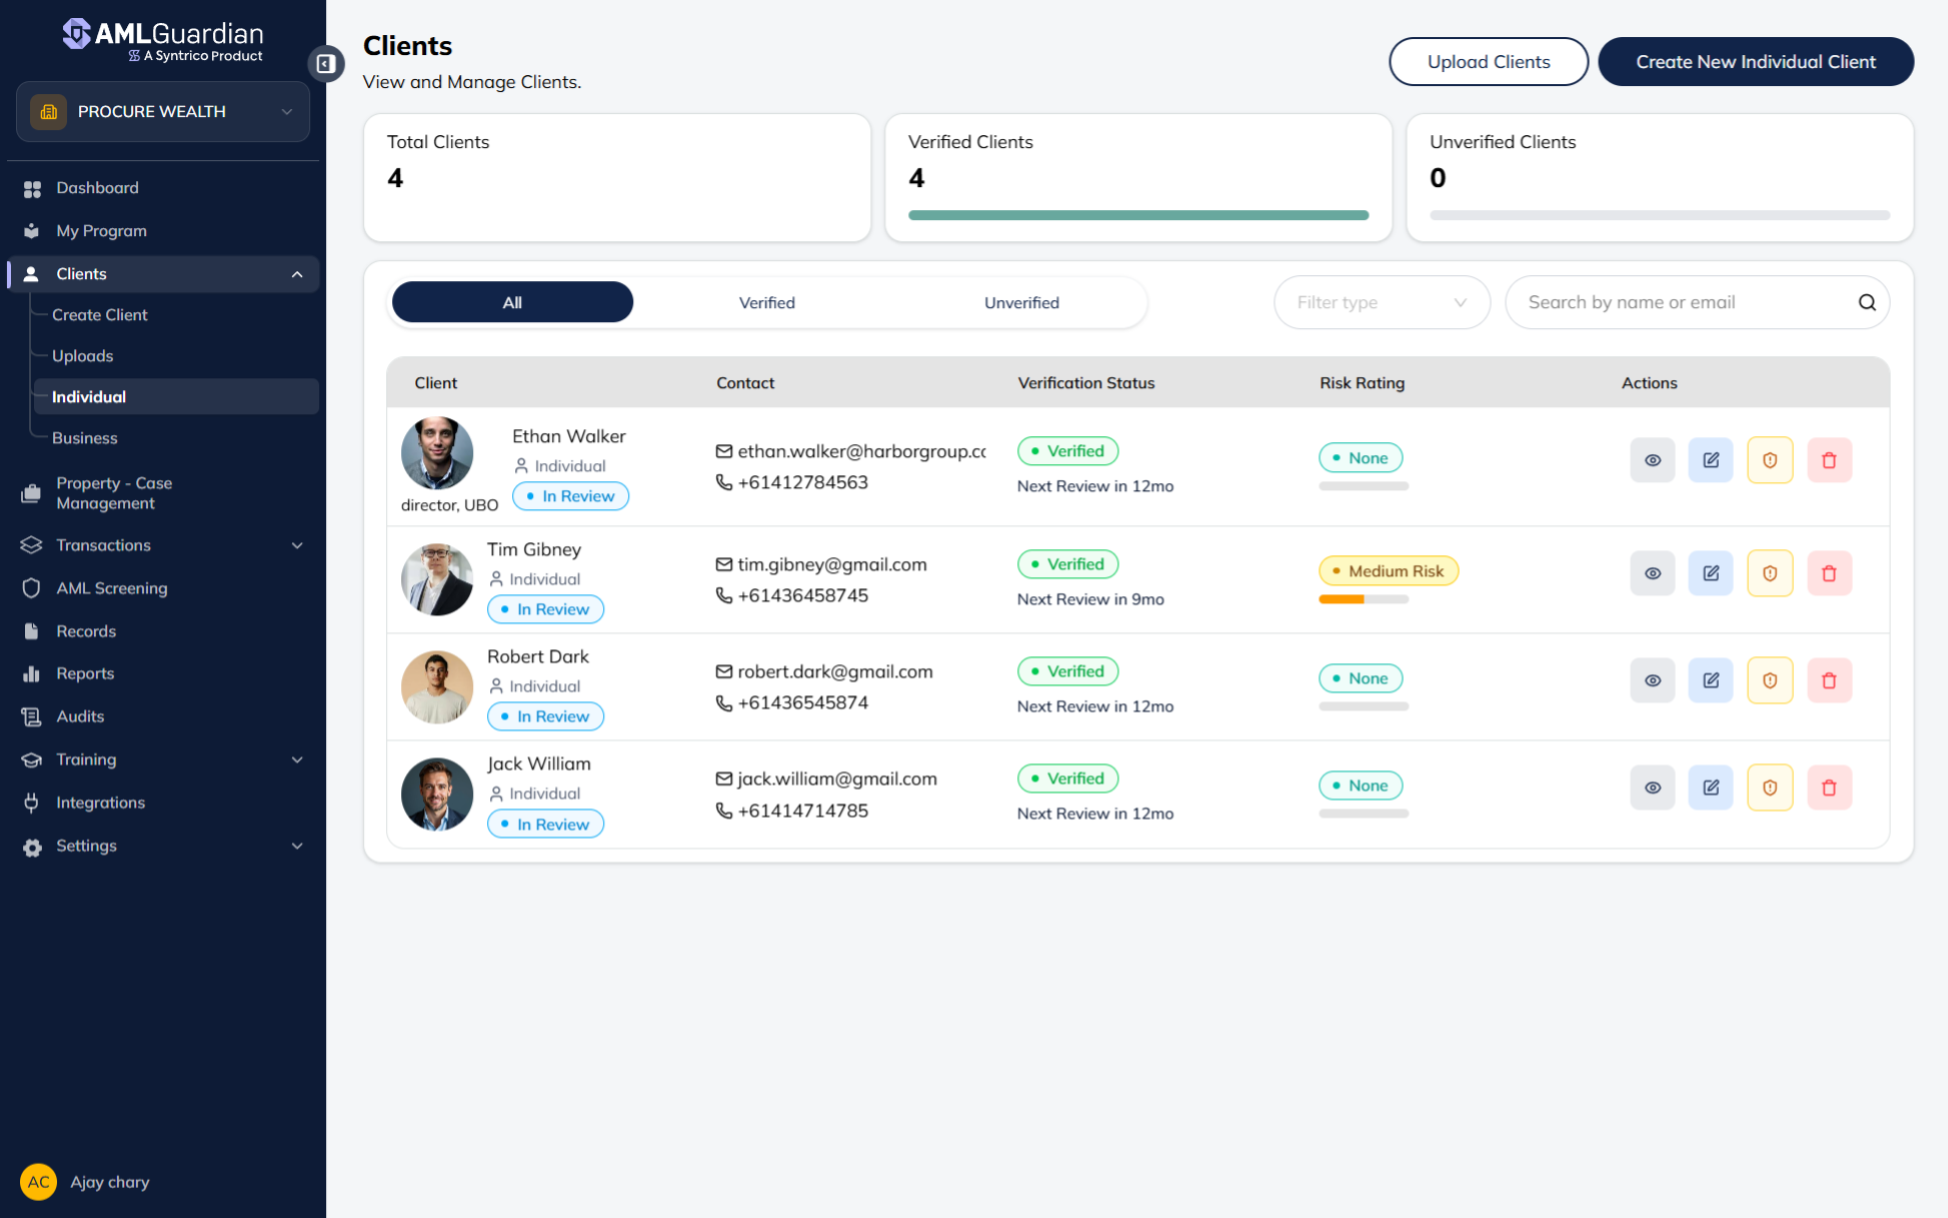Screen dimensions: 1948x1218
Task: Click Tim Gibney's Medium Risk rating bar
Action: pyautogui.click(x=1363, y=599)
